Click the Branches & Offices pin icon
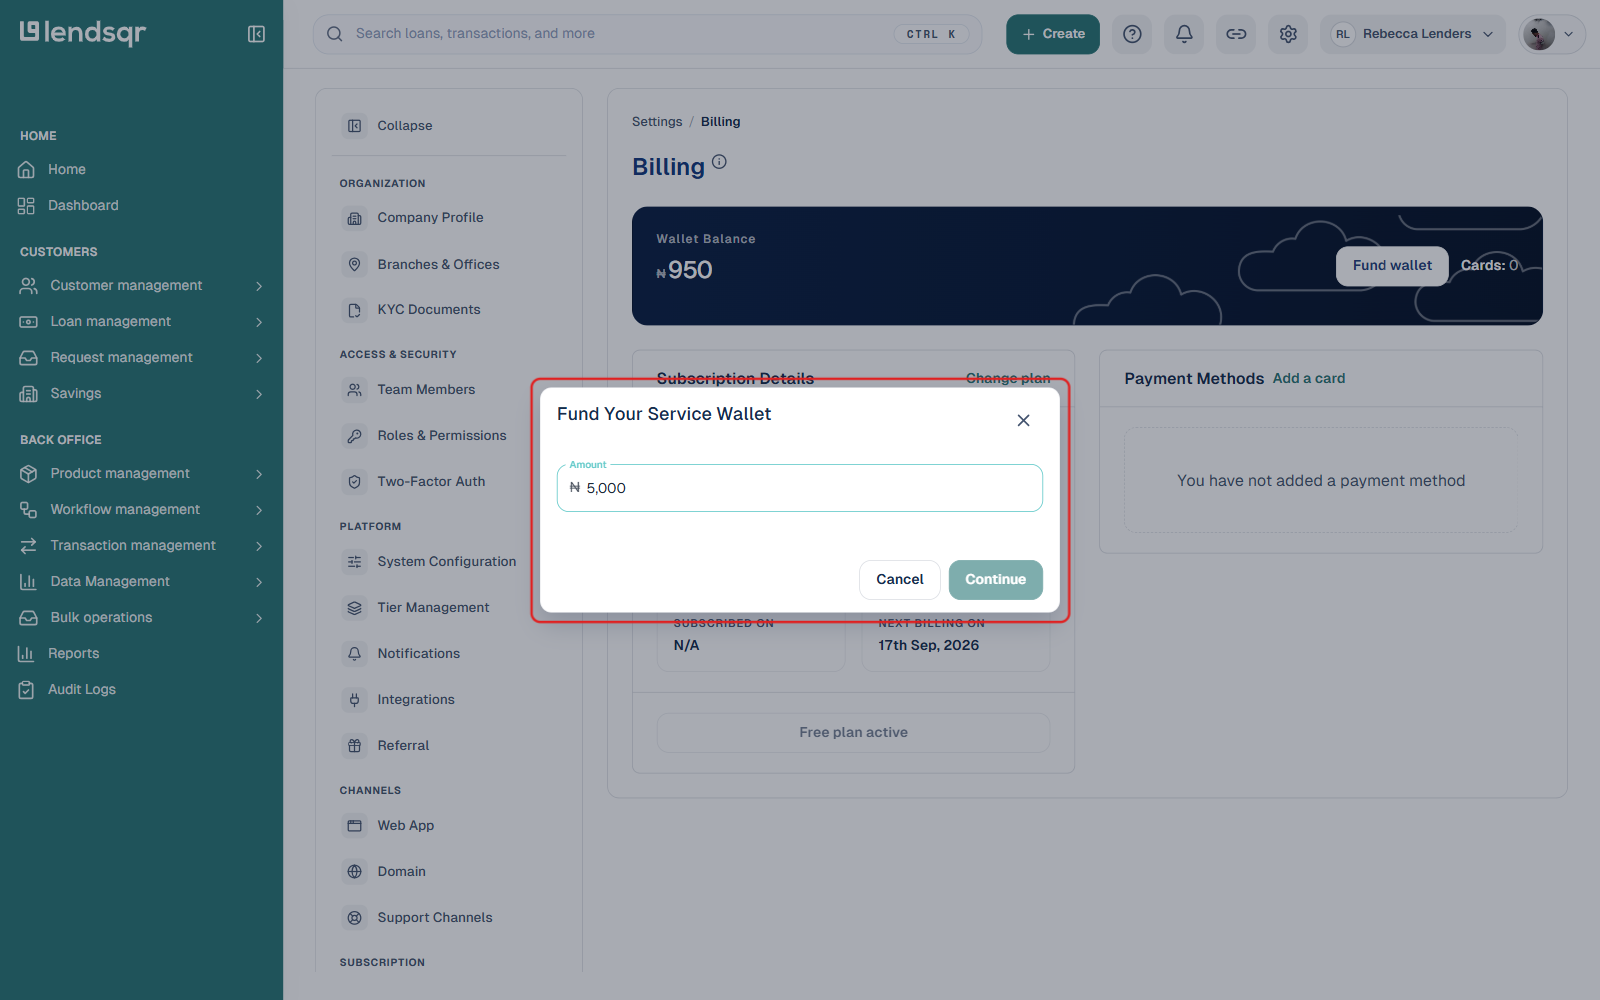 [x=354, y=264]
